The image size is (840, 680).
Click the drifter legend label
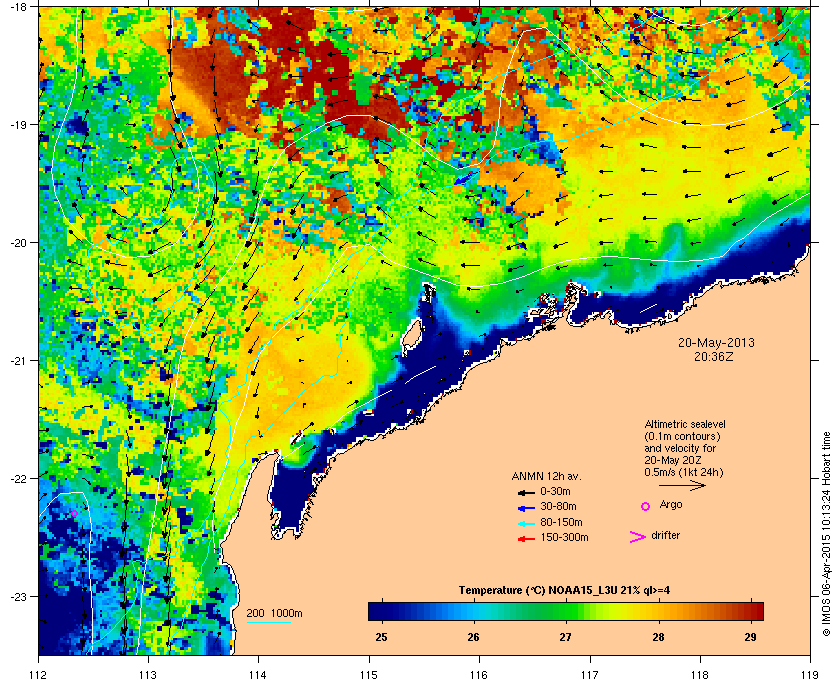coord(665,535)
